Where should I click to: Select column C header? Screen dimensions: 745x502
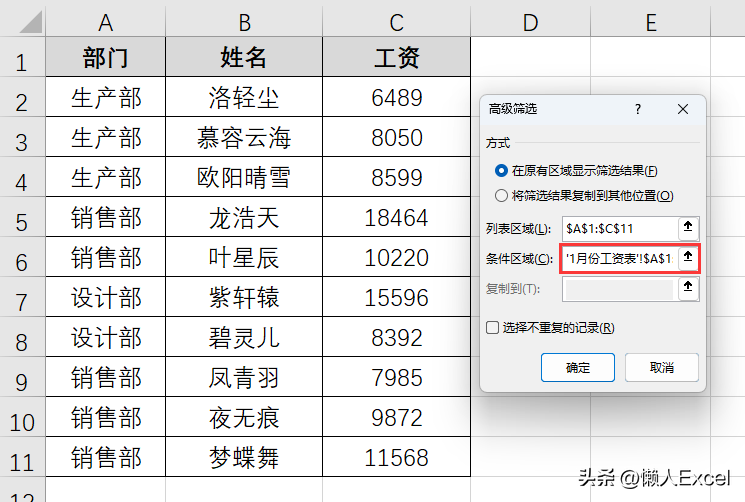tap(396, 22)
